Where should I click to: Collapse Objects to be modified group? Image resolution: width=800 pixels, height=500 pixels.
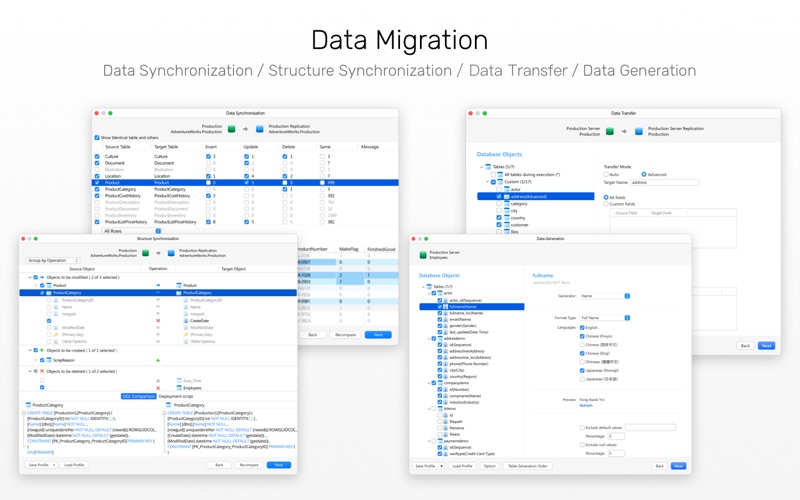30,278
